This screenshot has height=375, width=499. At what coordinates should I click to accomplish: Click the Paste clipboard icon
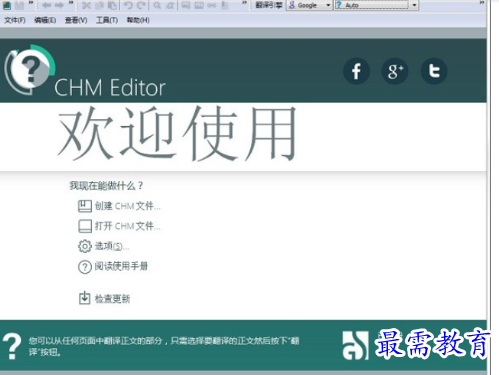(112, 5)
